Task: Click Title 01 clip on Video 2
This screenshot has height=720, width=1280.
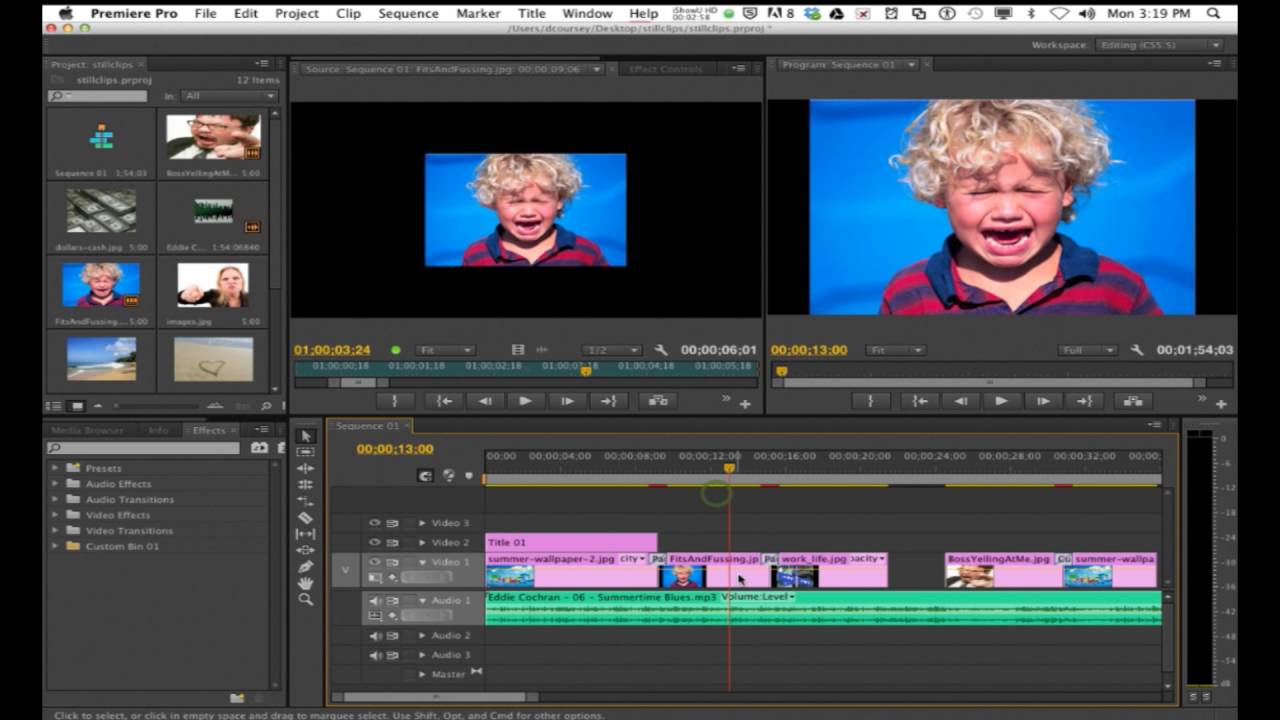Action: click(x=571, y=542)
